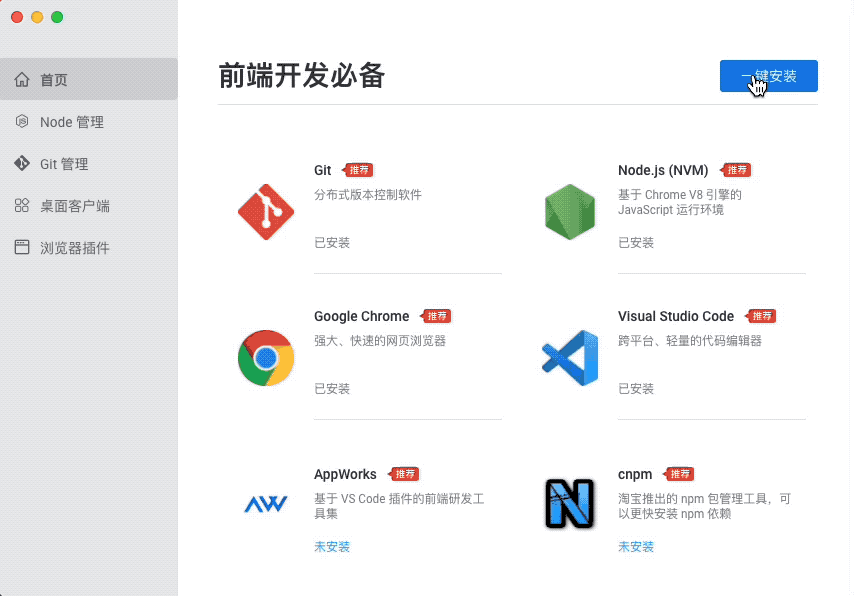The height and width of the screenshot is (596, 854).
Task: Open the 浏览器插件 section
Action: point(76,248)
